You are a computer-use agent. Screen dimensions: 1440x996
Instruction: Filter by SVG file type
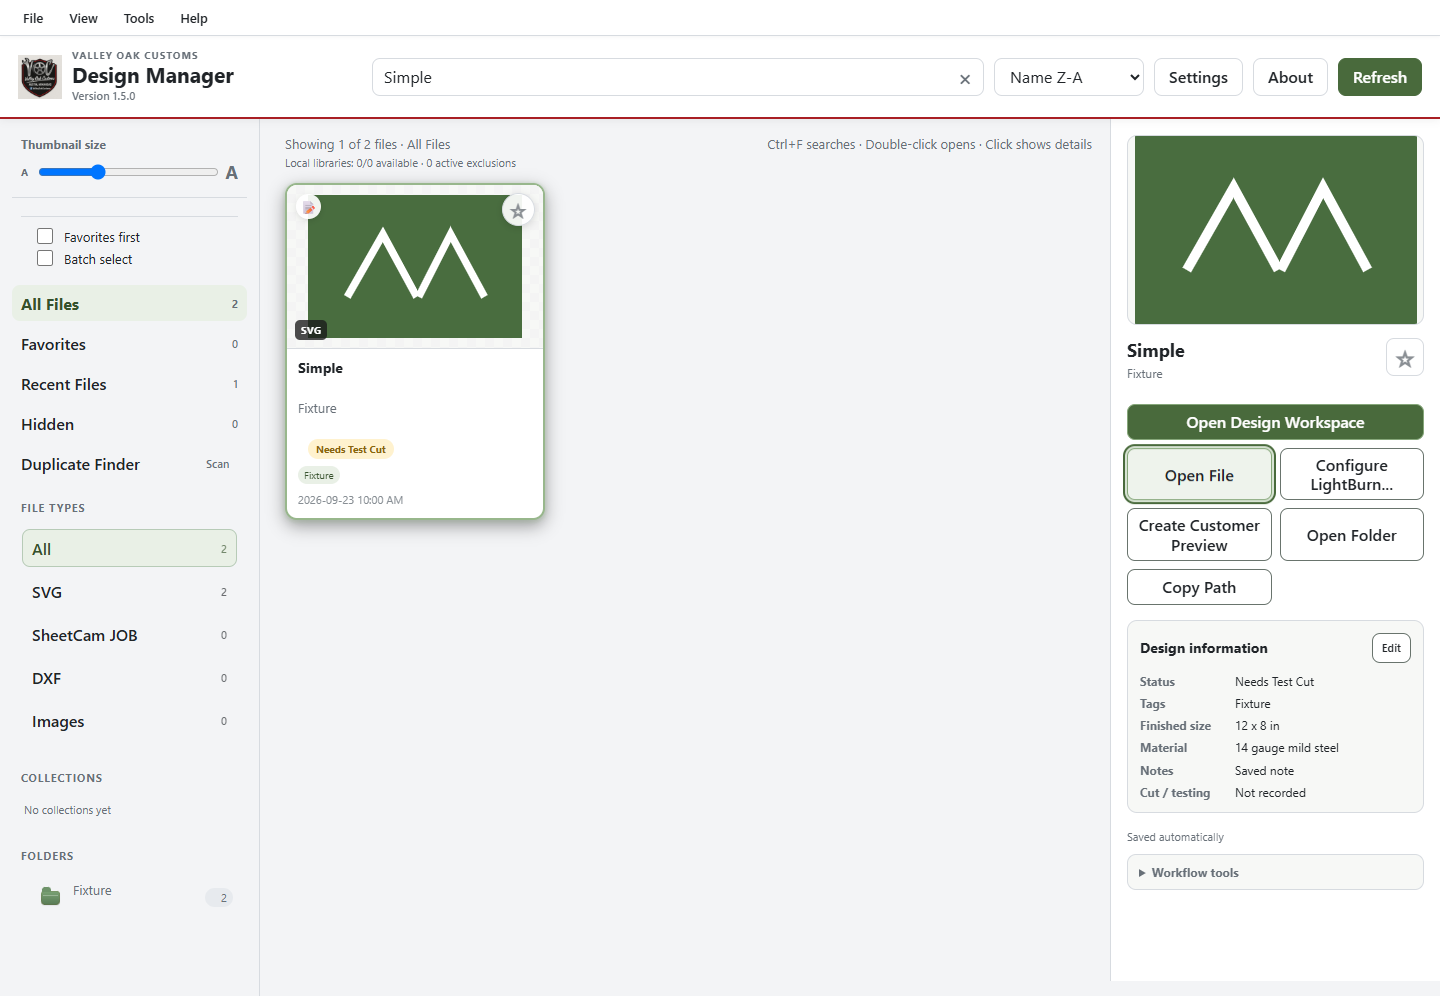pos(129,592)
